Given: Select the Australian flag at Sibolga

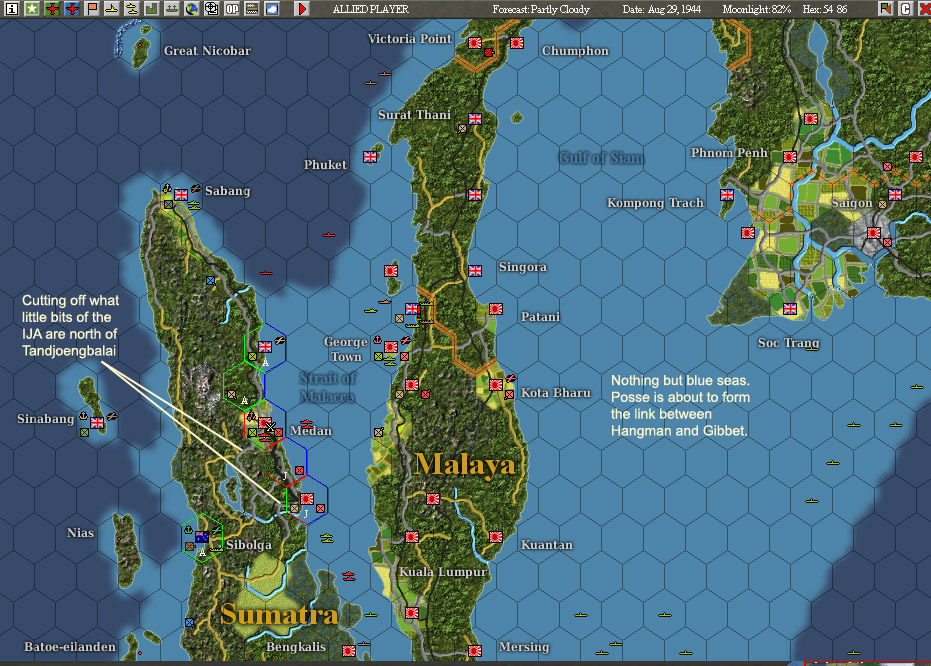Looking at the screenshot, I should click(202, 537).
